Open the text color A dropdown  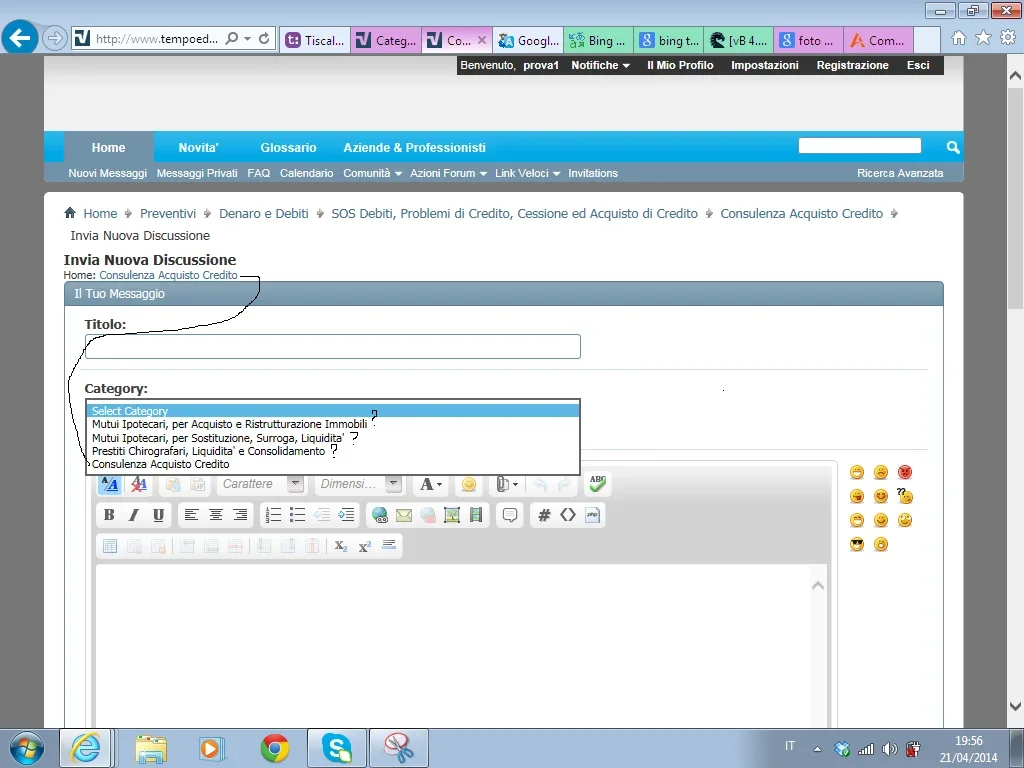tap(430, 484)
